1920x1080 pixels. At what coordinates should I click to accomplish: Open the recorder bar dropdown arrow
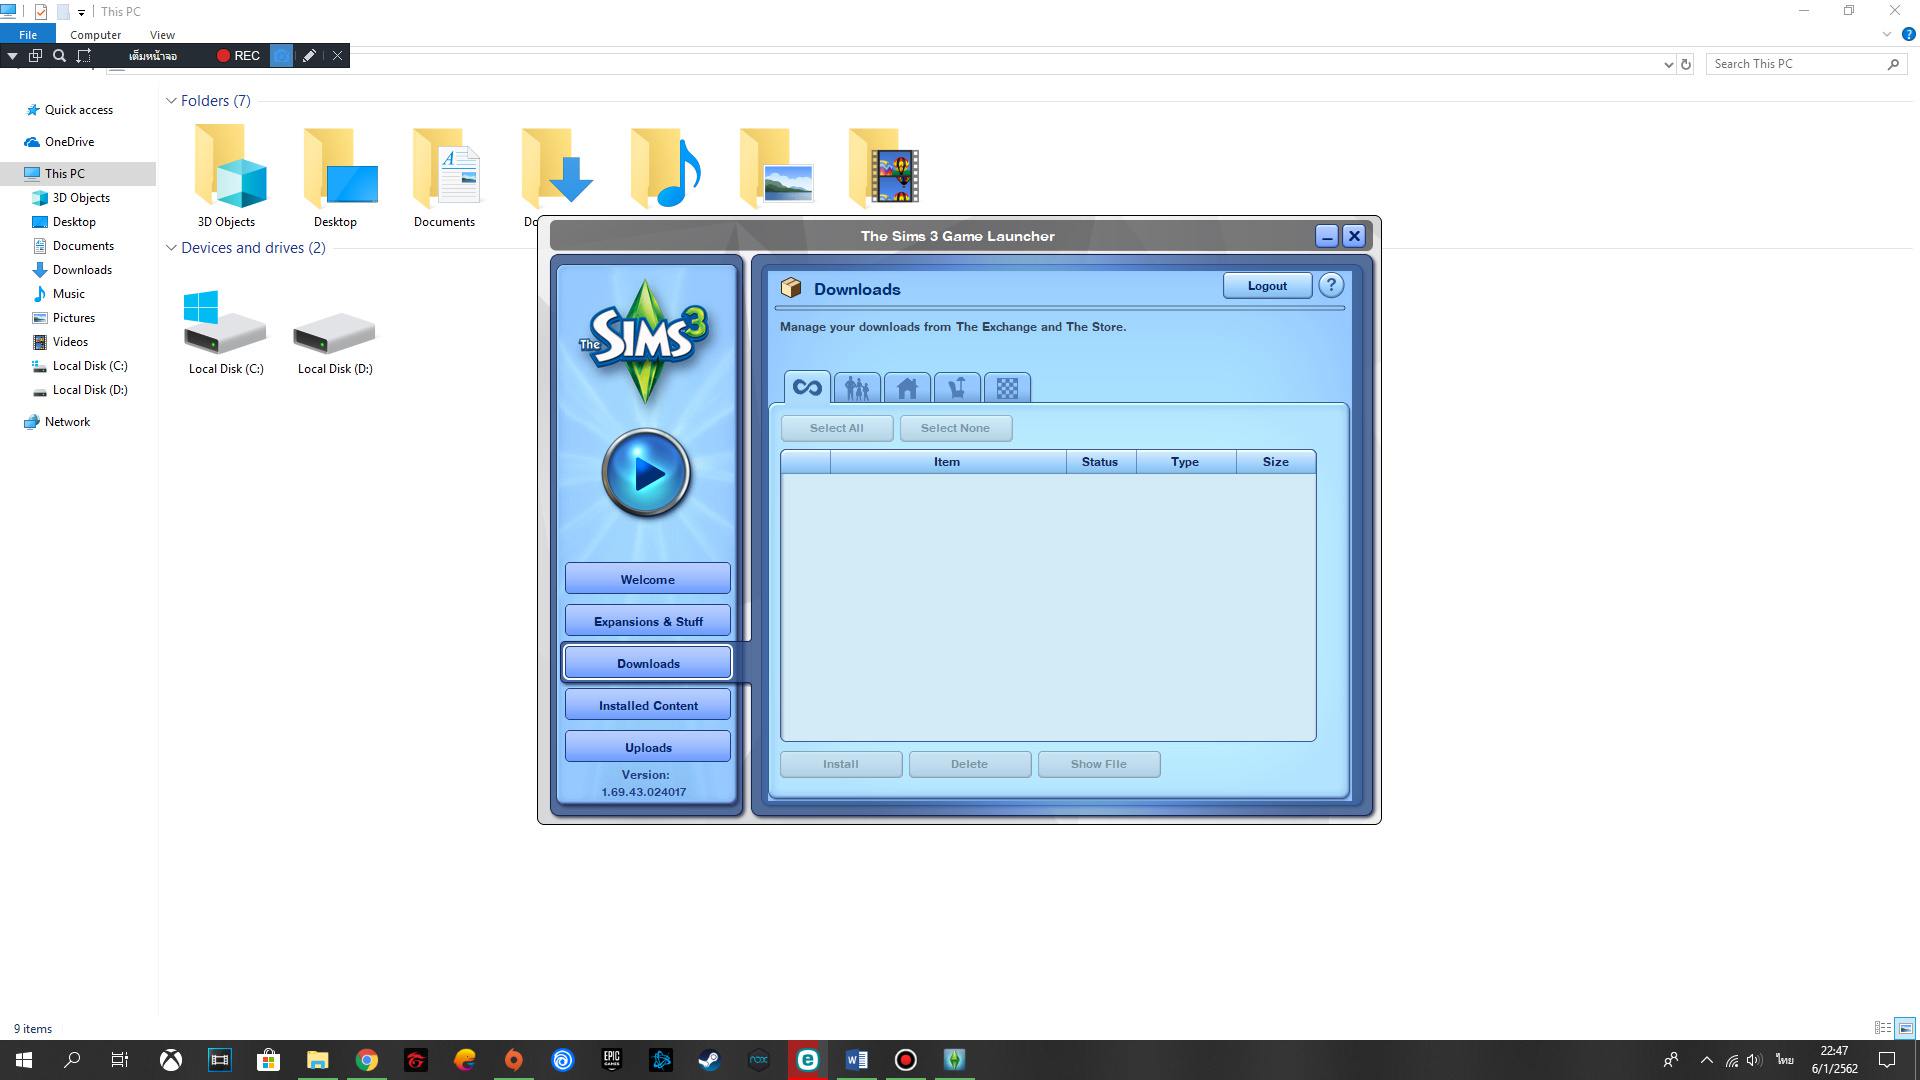(x=12, y=56)
